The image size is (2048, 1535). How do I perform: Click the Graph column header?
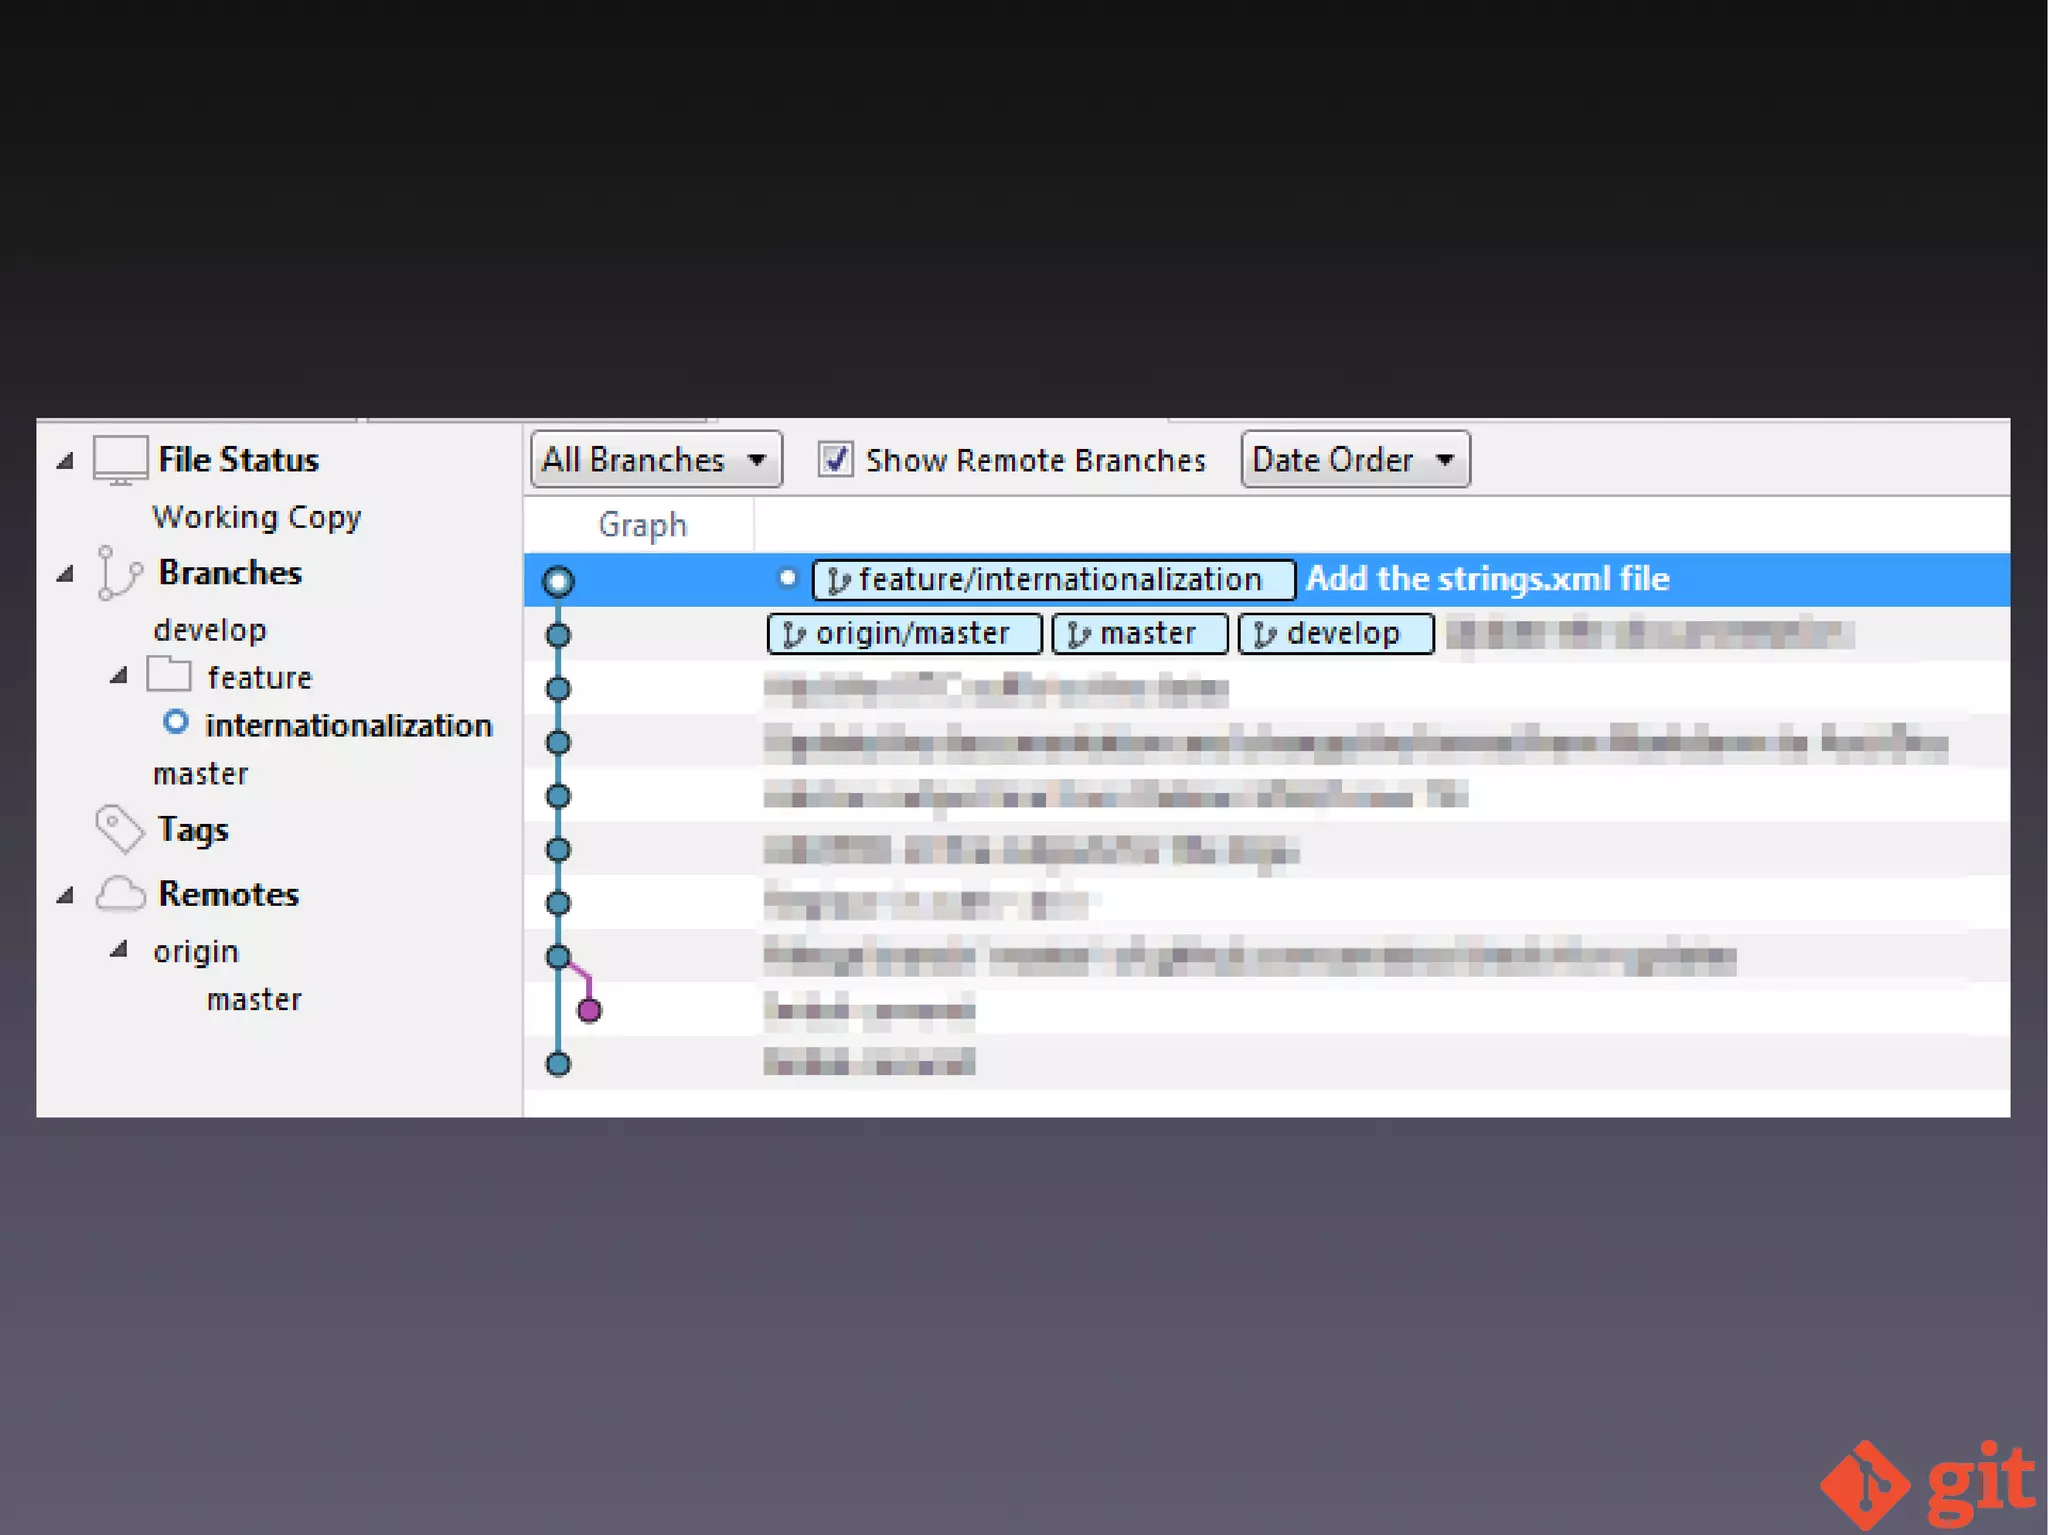[x=642, y=525]
